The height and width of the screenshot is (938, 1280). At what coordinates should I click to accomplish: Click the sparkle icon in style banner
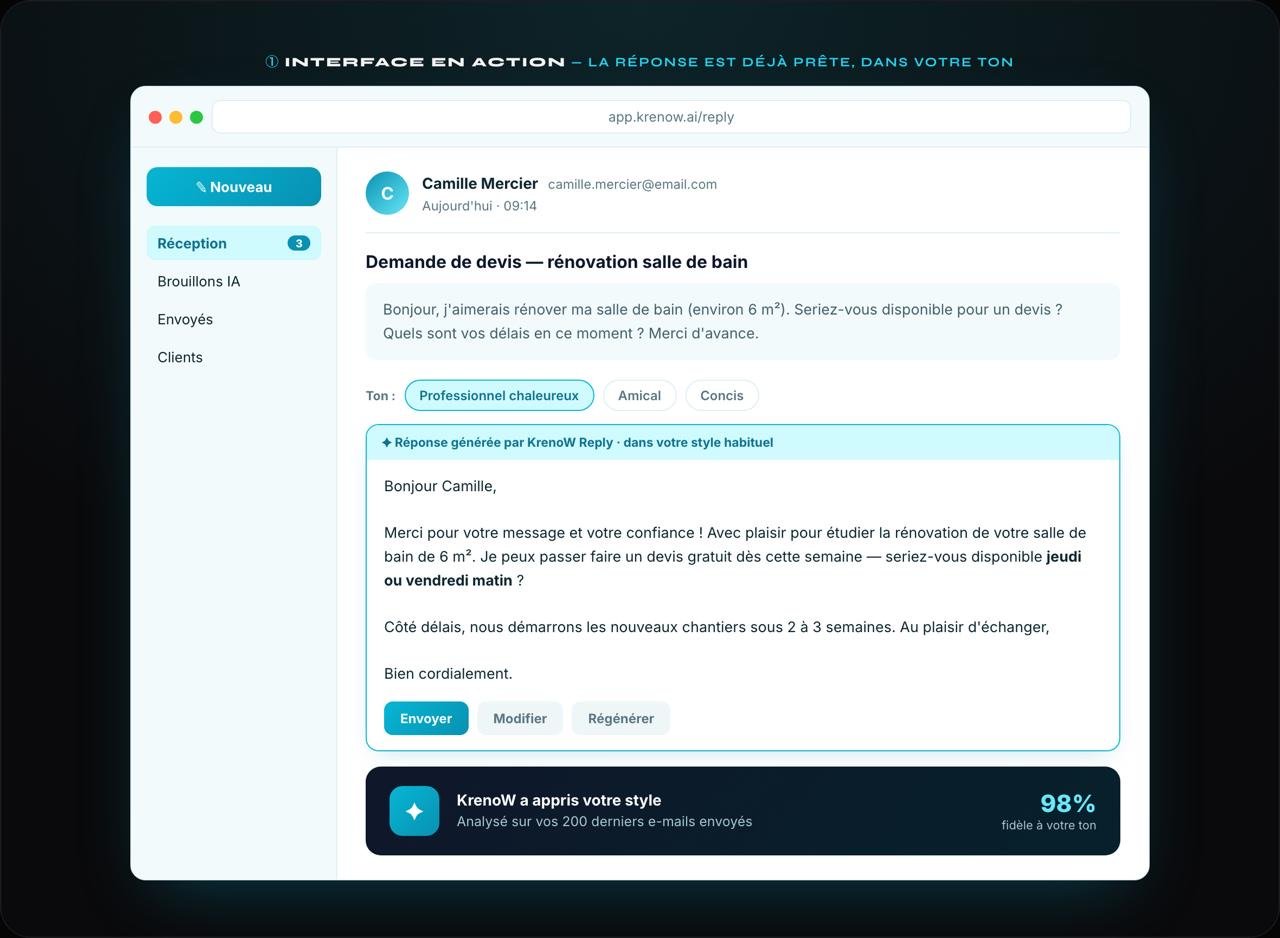pyautogui.click(x=414, y=811)
